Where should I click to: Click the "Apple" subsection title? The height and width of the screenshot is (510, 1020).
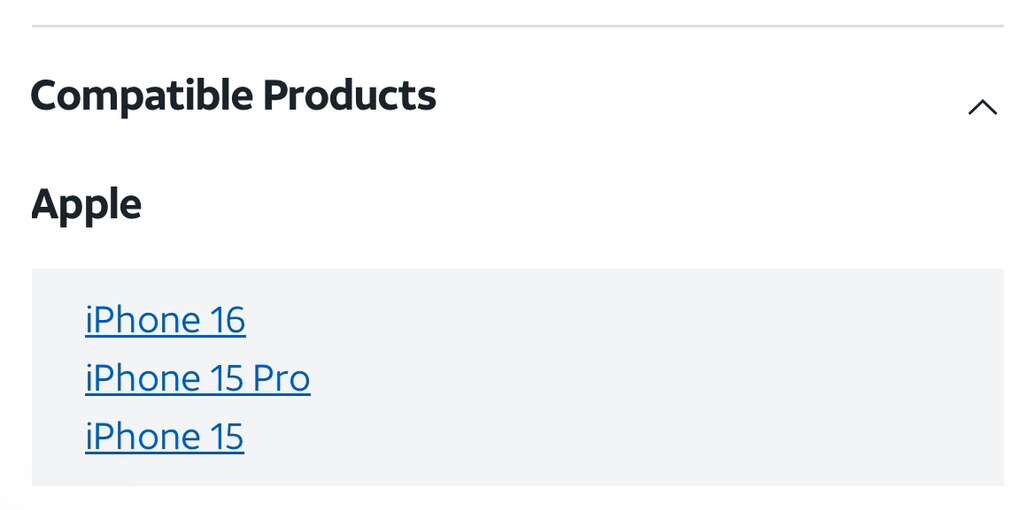(x=86, y=204)
